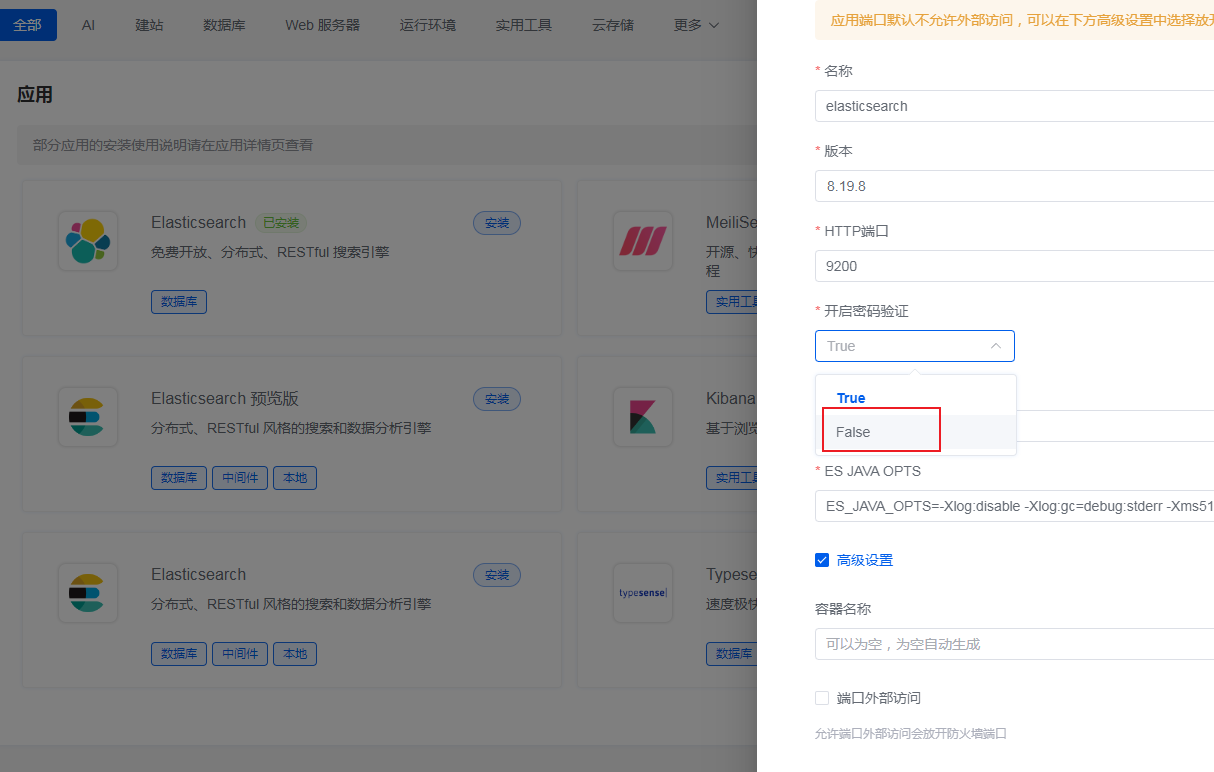Click the 中间件 tag under Elasticsearch 预览版

(240, 478)
